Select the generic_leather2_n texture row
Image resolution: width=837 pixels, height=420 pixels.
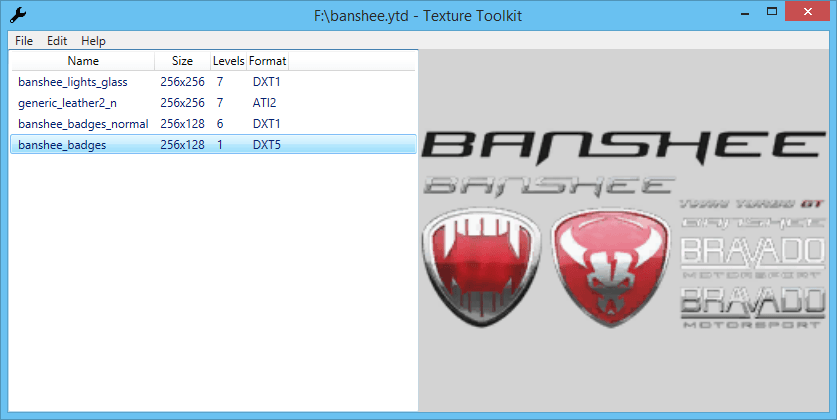(x=67, y=102)
